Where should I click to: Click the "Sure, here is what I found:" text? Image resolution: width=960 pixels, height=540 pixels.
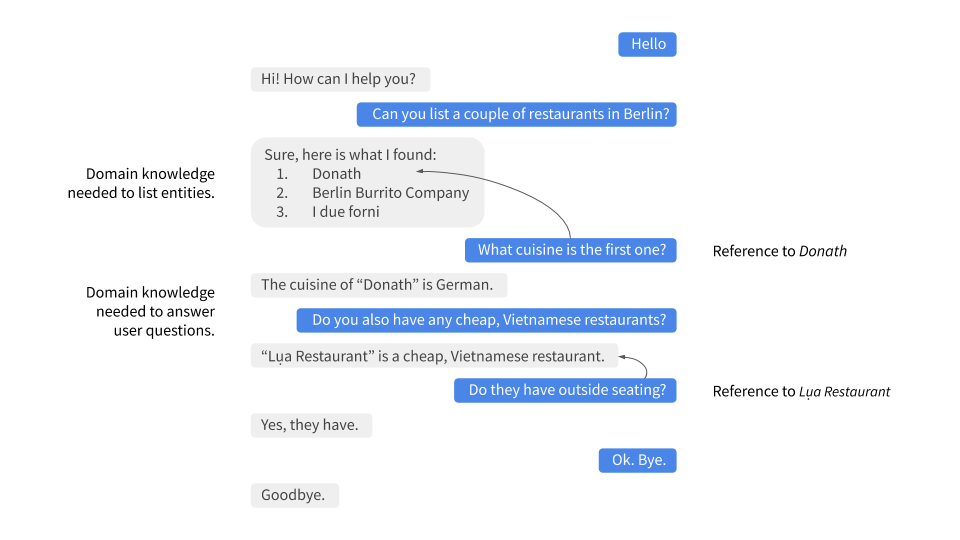350,154
